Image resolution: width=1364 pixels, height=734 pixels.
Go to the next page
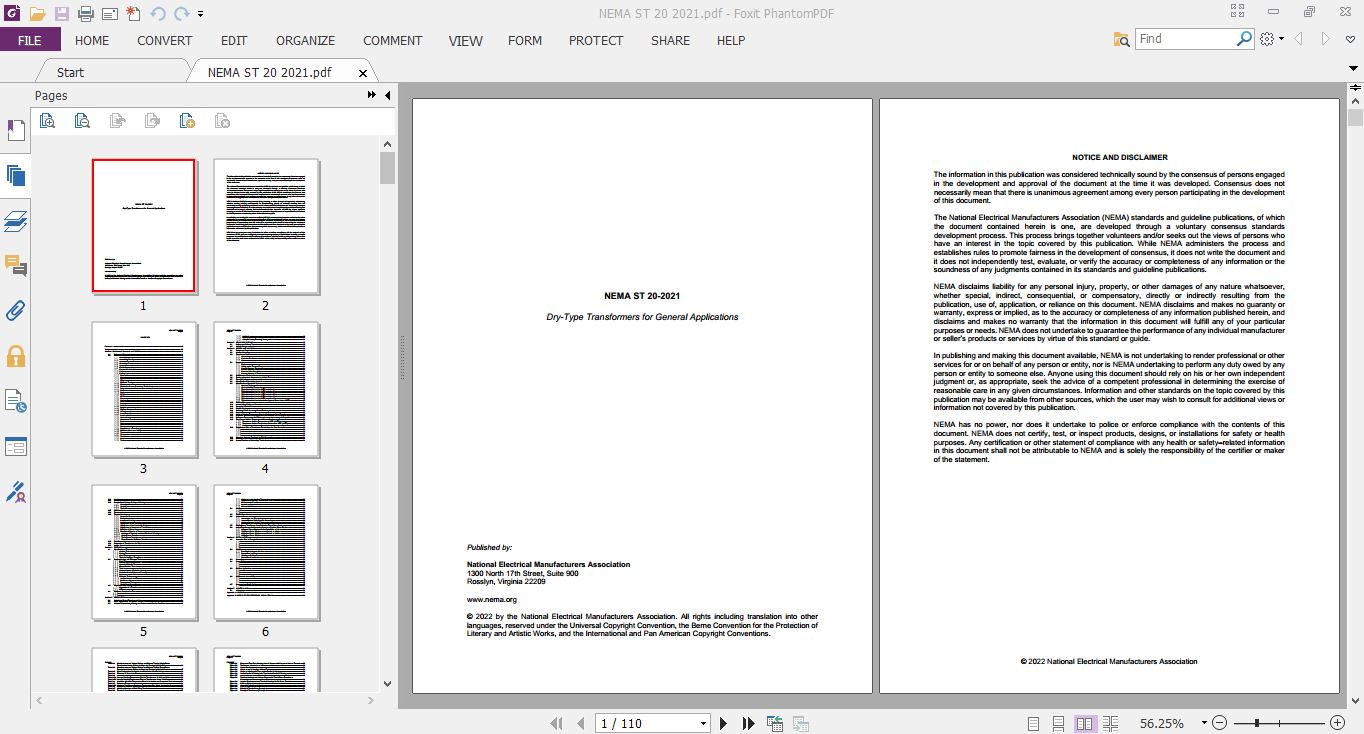pos(723,723)
